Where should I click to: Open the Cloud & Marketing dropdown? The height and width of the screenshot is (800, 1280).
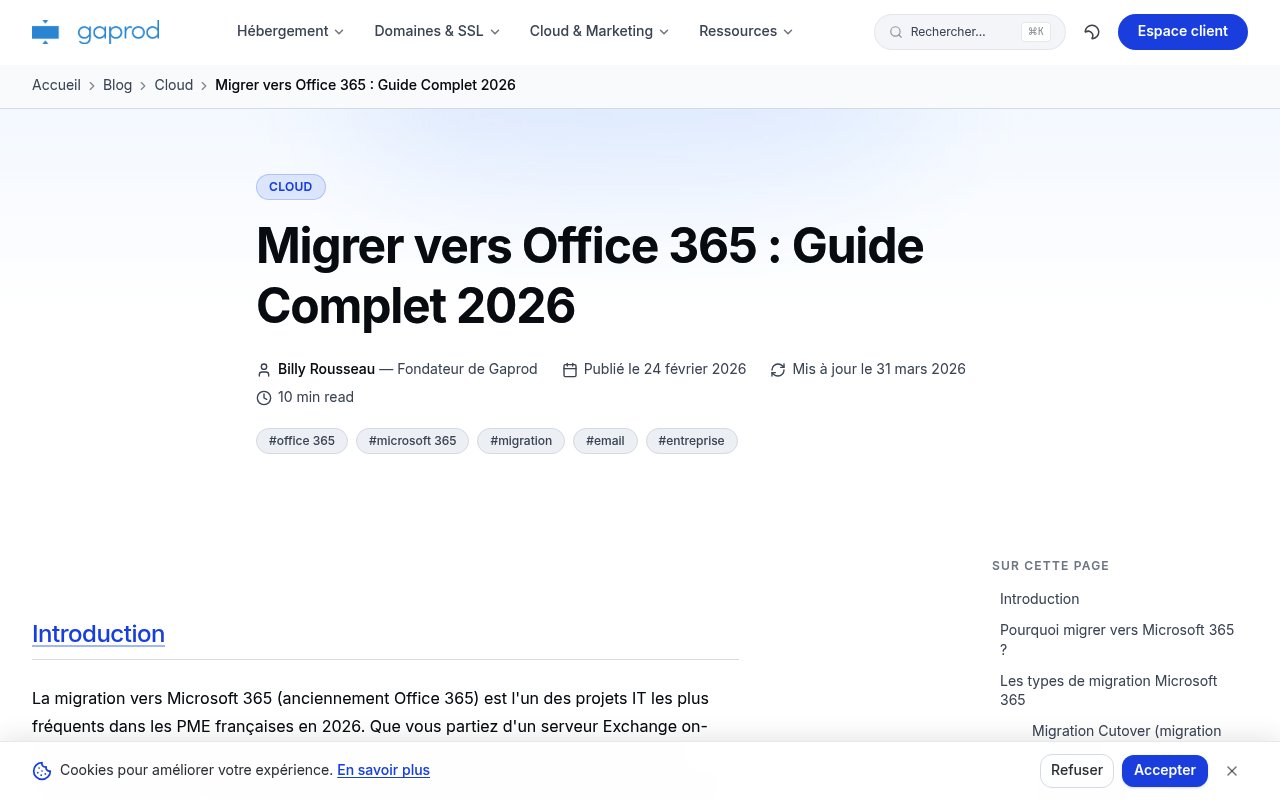tap(600, 31)
